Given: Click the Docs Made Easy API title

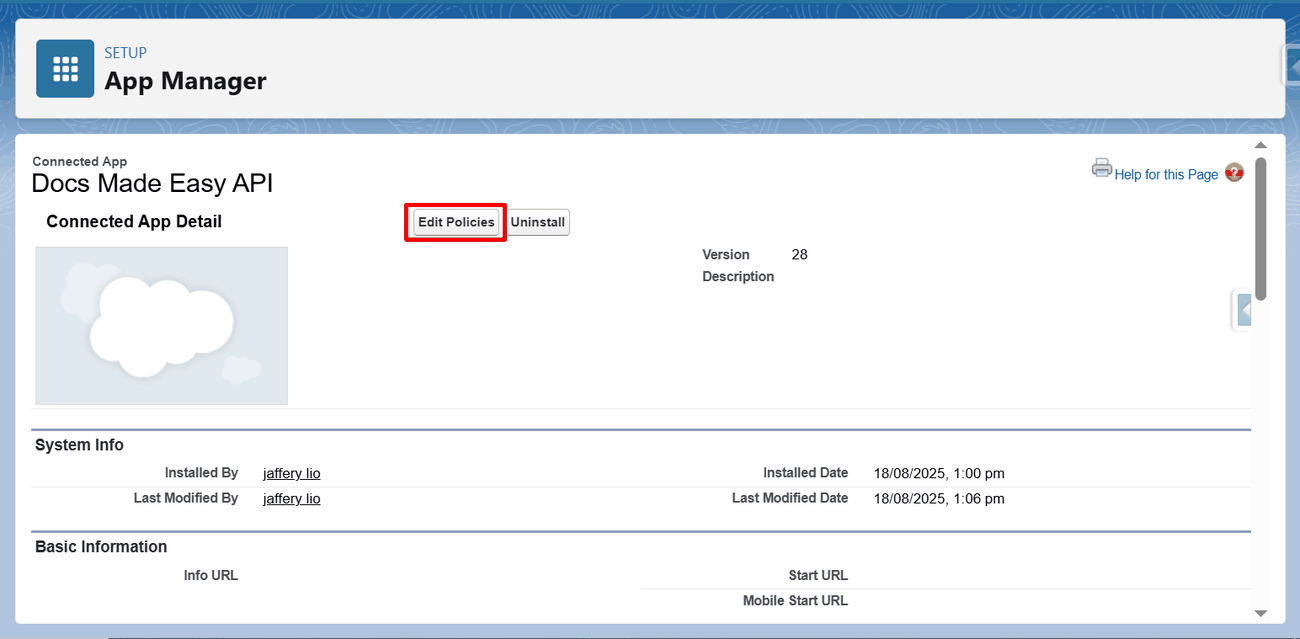Looking at the screenshot, I should pyautogui.click(x=152, y=184).
